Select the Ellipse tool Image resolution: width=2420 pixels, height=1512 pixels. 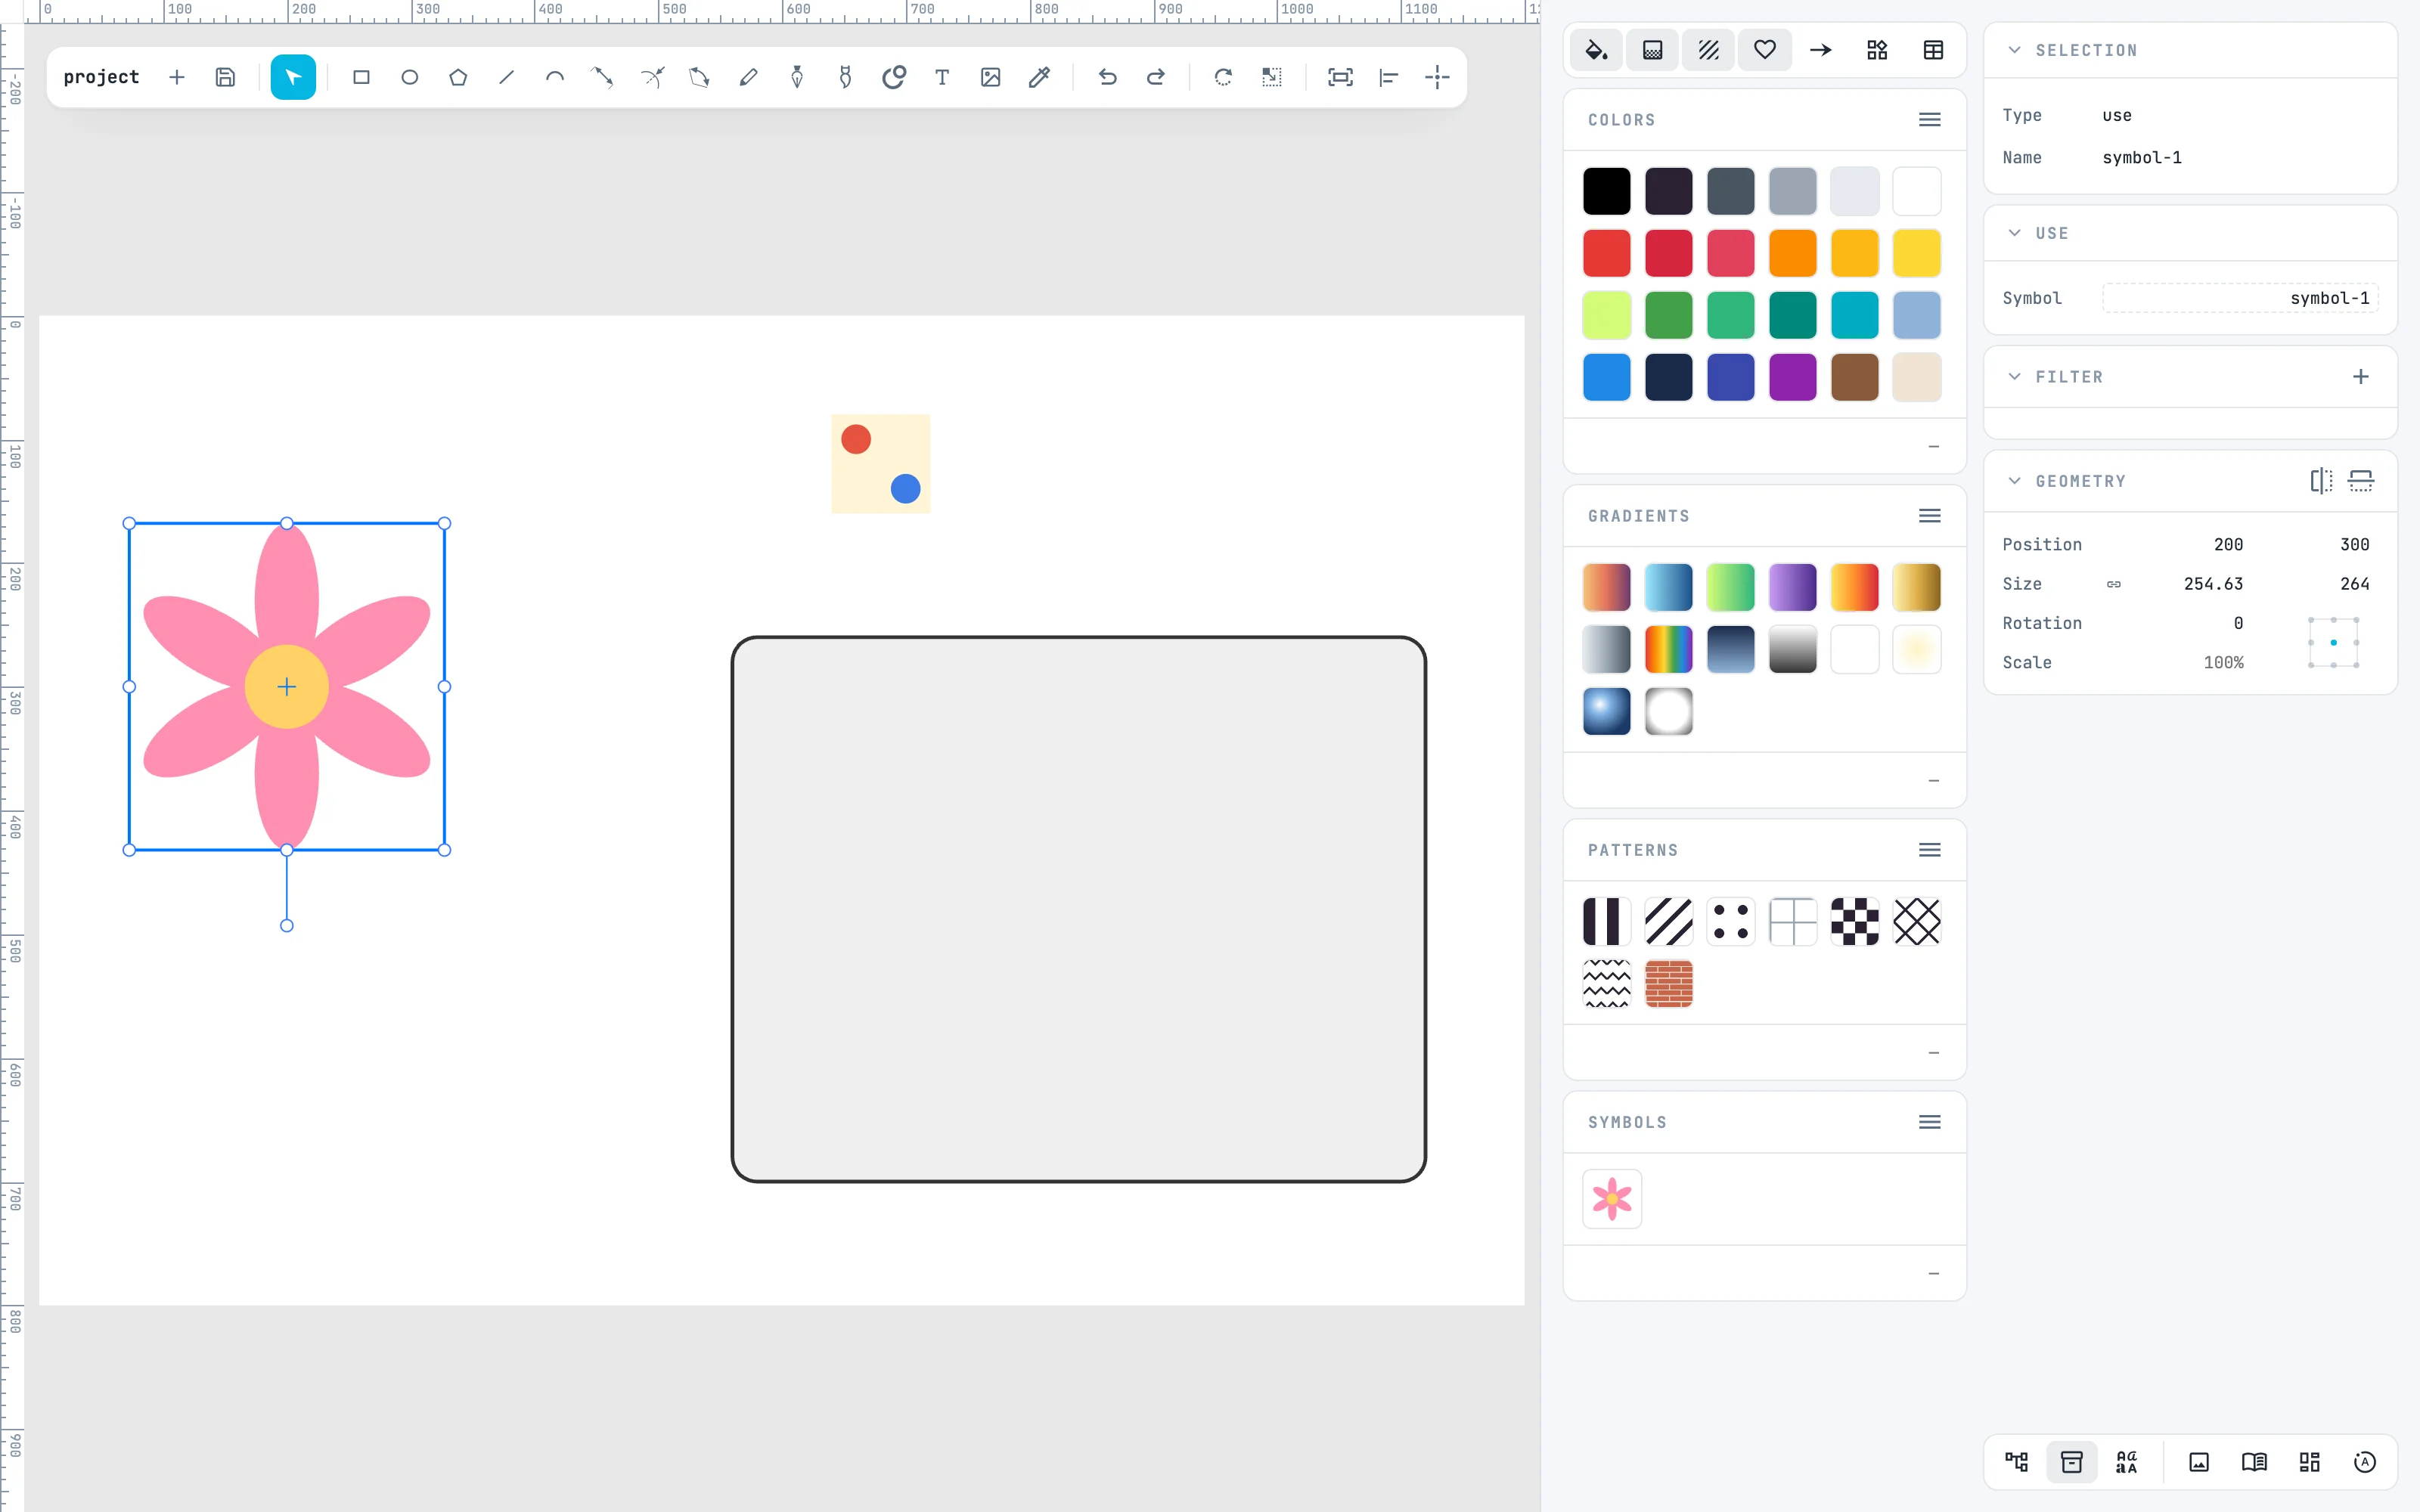coord(409,77)
